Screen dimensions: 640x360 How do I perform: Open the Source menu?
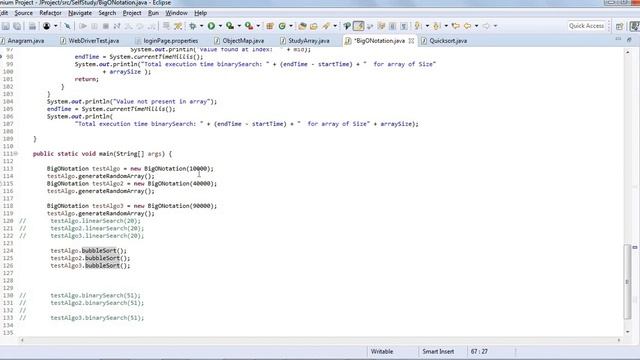coord(23,13)
